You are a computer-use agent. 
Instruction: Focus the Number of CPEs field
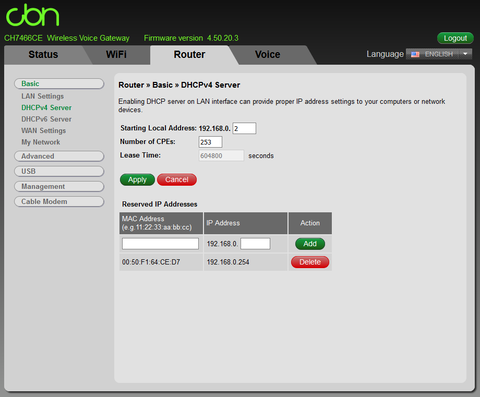210,142
